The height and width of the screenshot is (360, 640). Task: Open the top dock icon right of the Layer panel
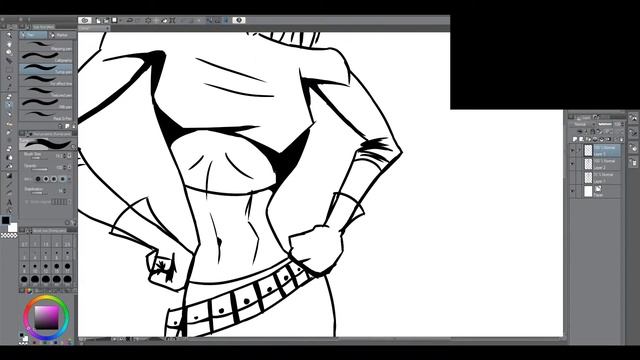pos(634,119)
